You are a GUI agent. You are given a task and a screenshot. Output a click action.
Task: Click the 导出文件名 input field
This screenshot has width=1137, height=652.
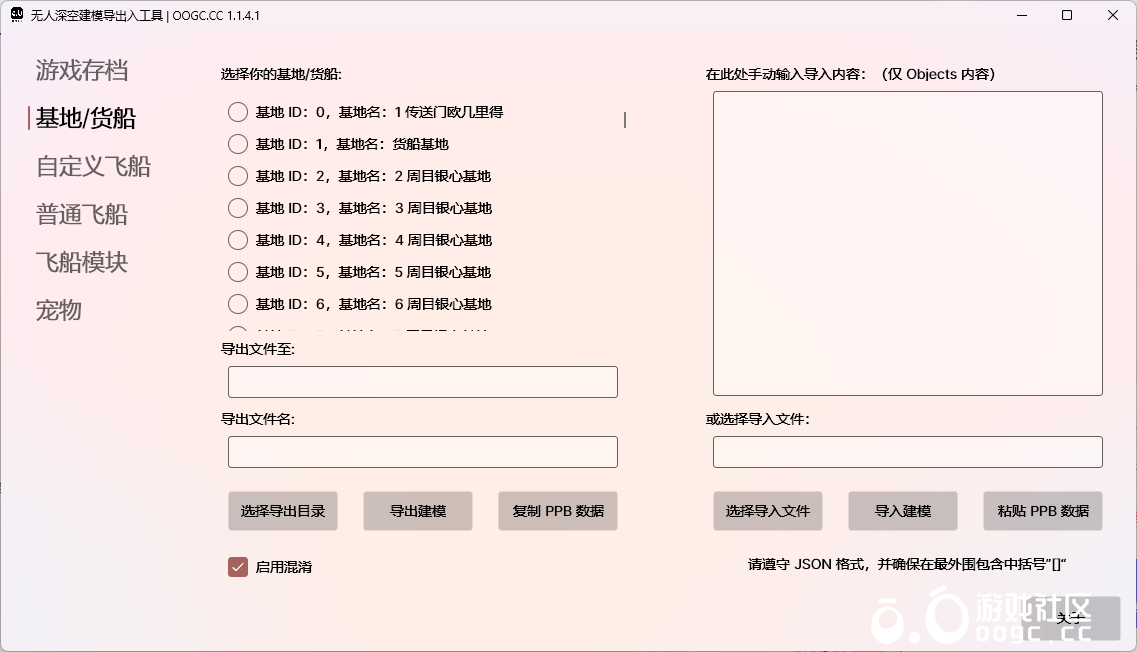423,452
